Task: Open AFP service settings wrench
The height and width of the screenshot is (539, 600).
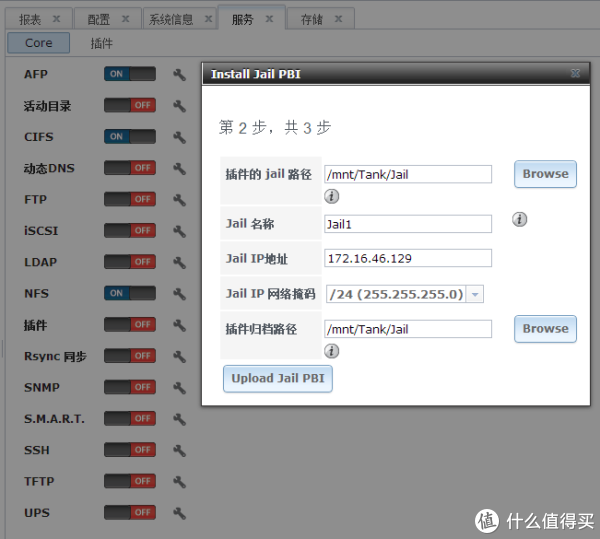Action: coord(179,74)
